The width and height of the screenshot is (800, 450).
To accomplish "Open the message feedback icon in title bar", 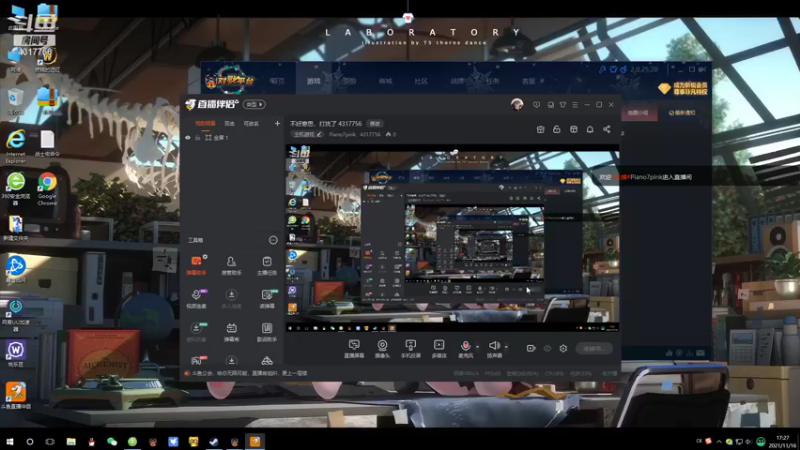I will pos(536,105).
